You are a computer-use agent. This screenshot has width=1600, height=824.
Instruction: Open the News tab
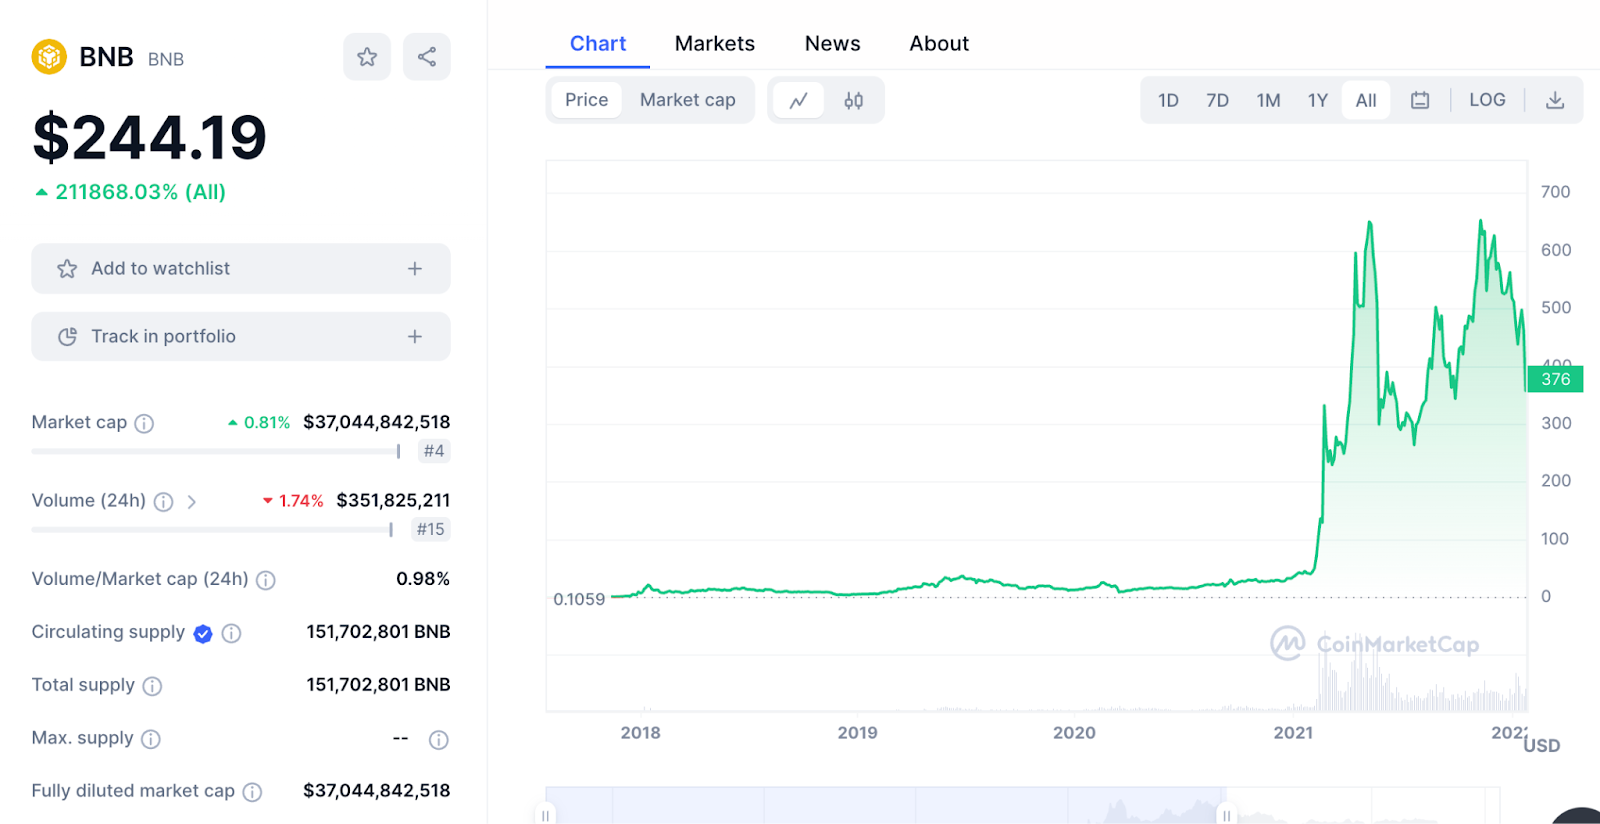click(x=832, y=44)
